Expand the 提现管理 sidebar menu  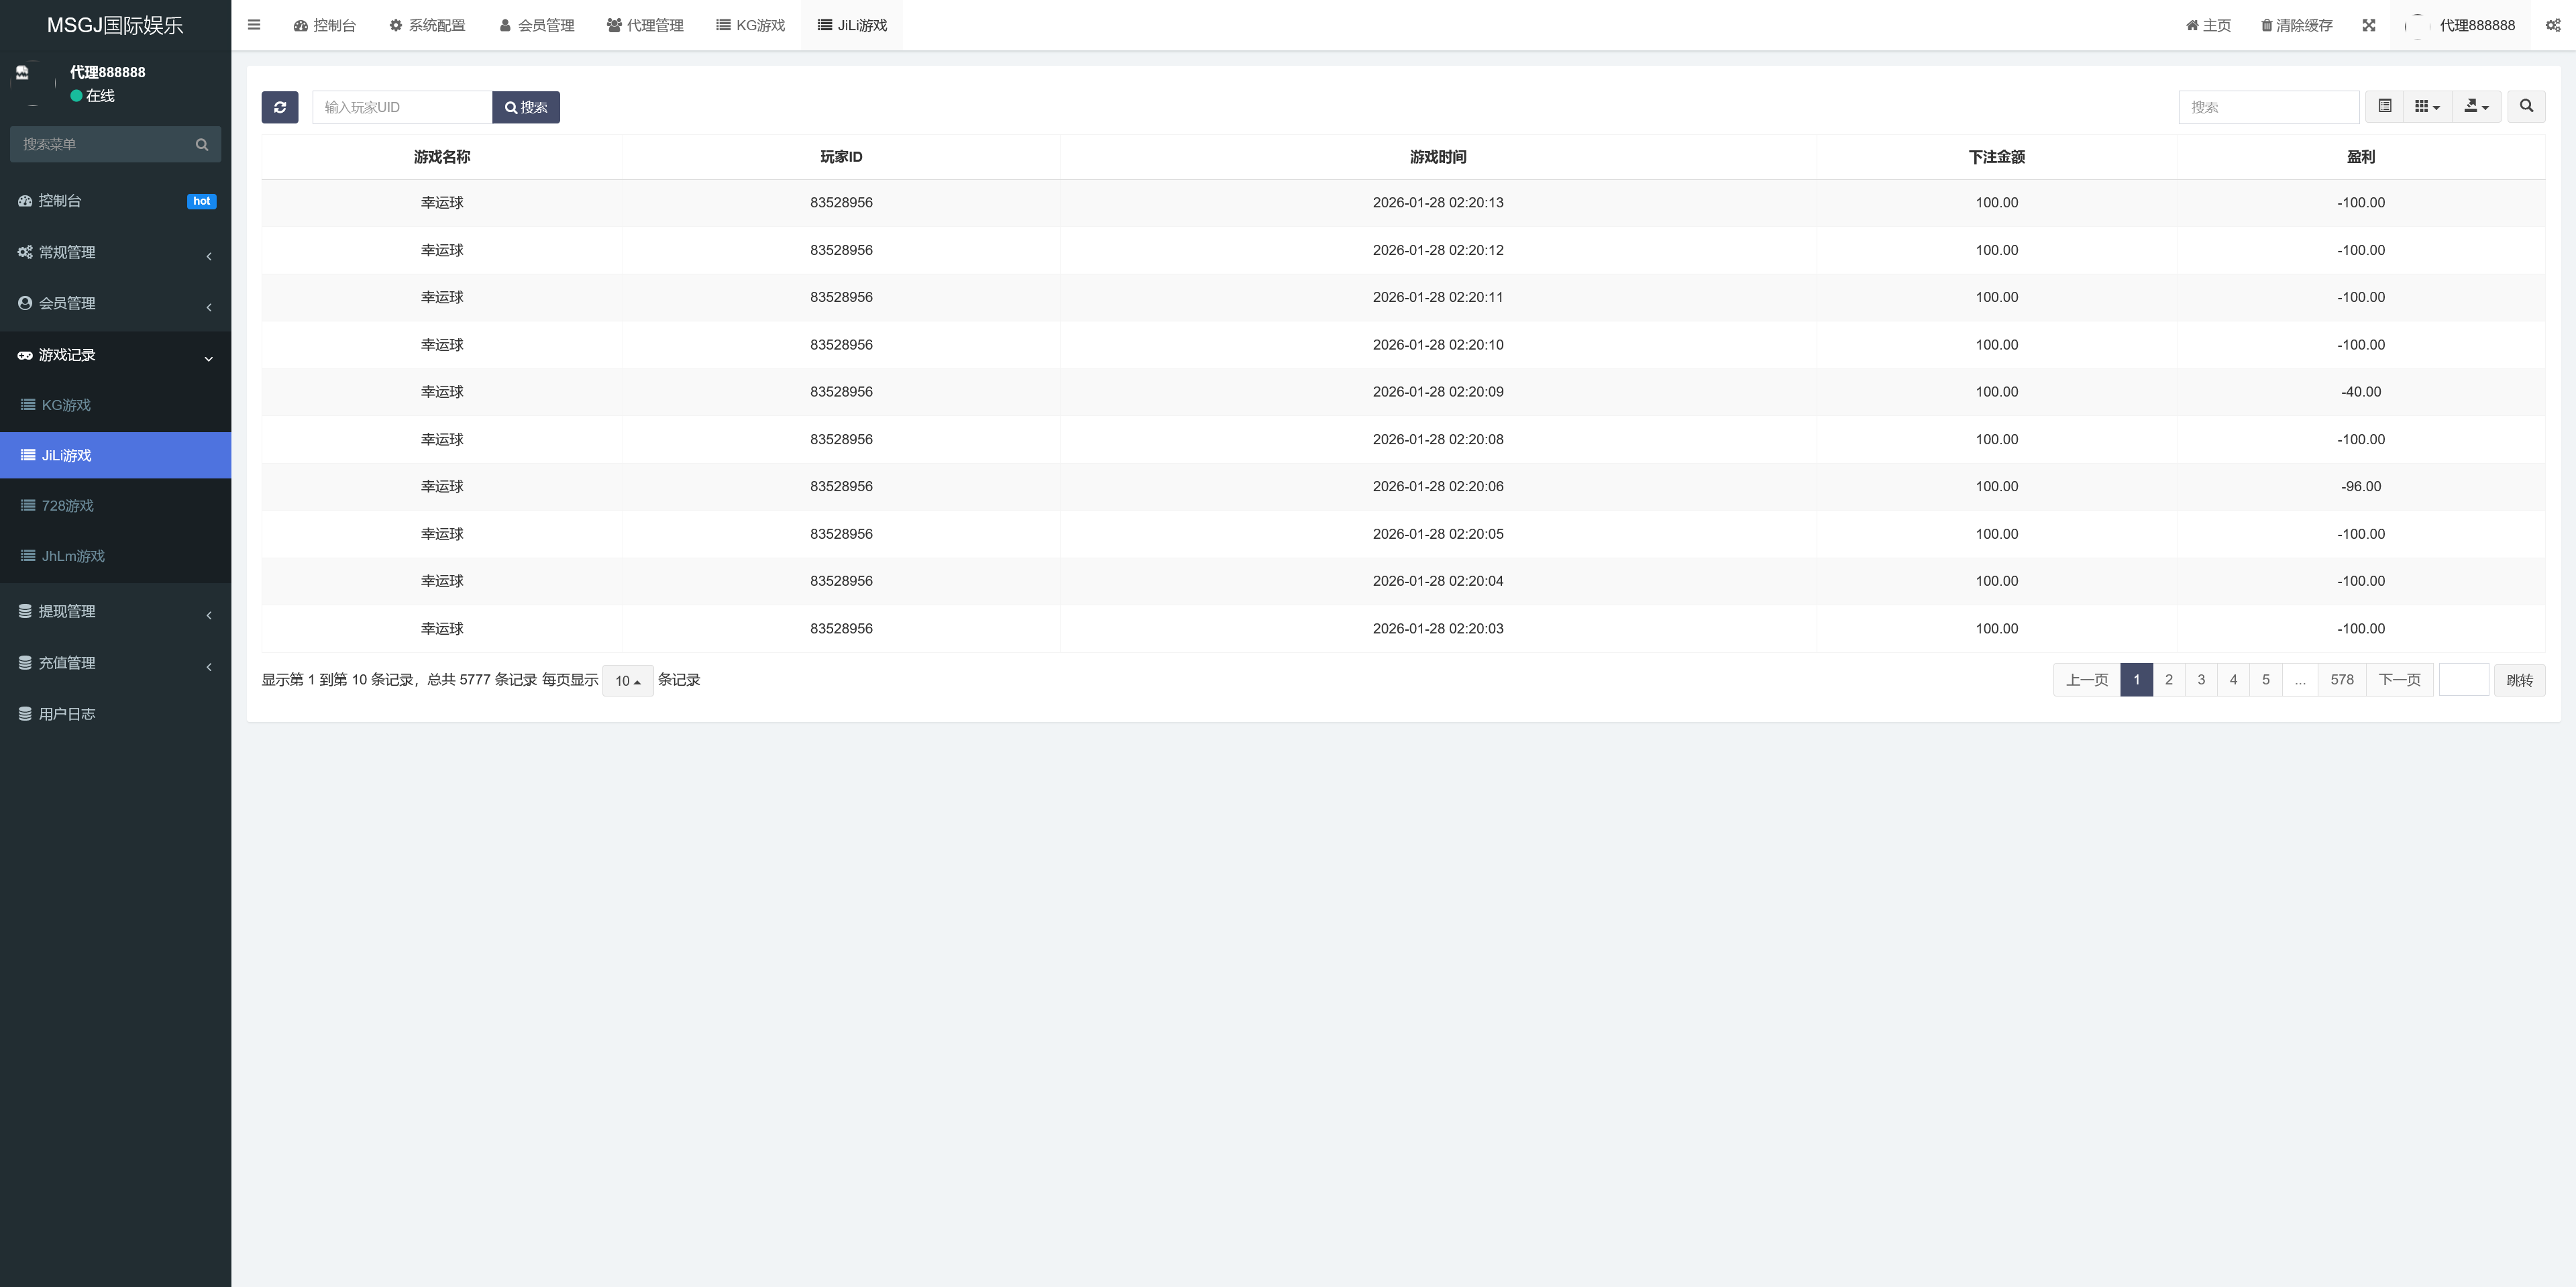tap(116, 612)
